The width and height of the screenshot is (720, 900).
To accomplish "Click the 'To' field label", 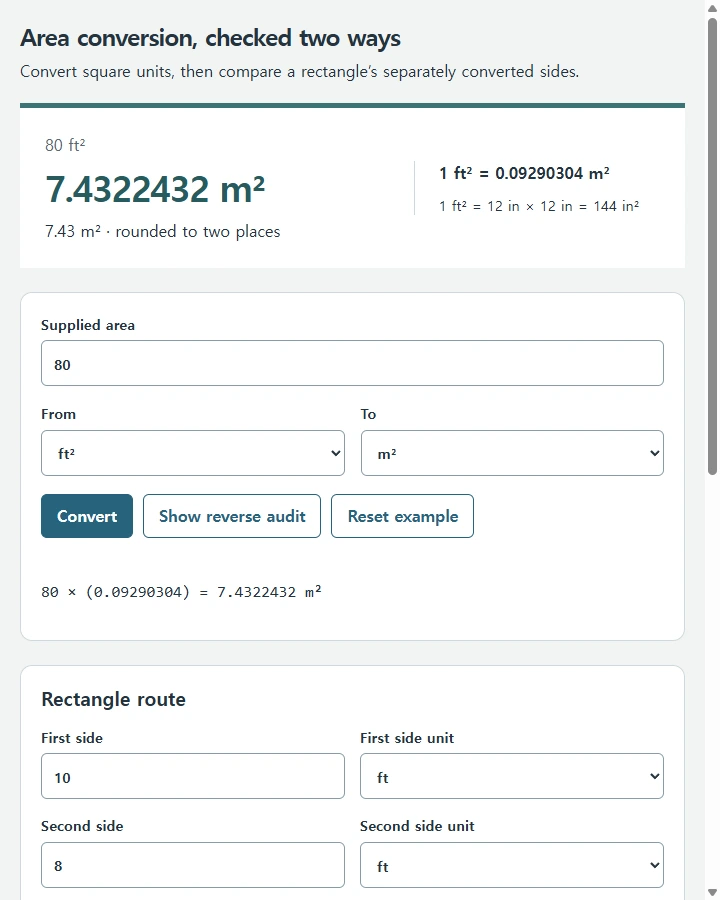I will coord(369,414).
